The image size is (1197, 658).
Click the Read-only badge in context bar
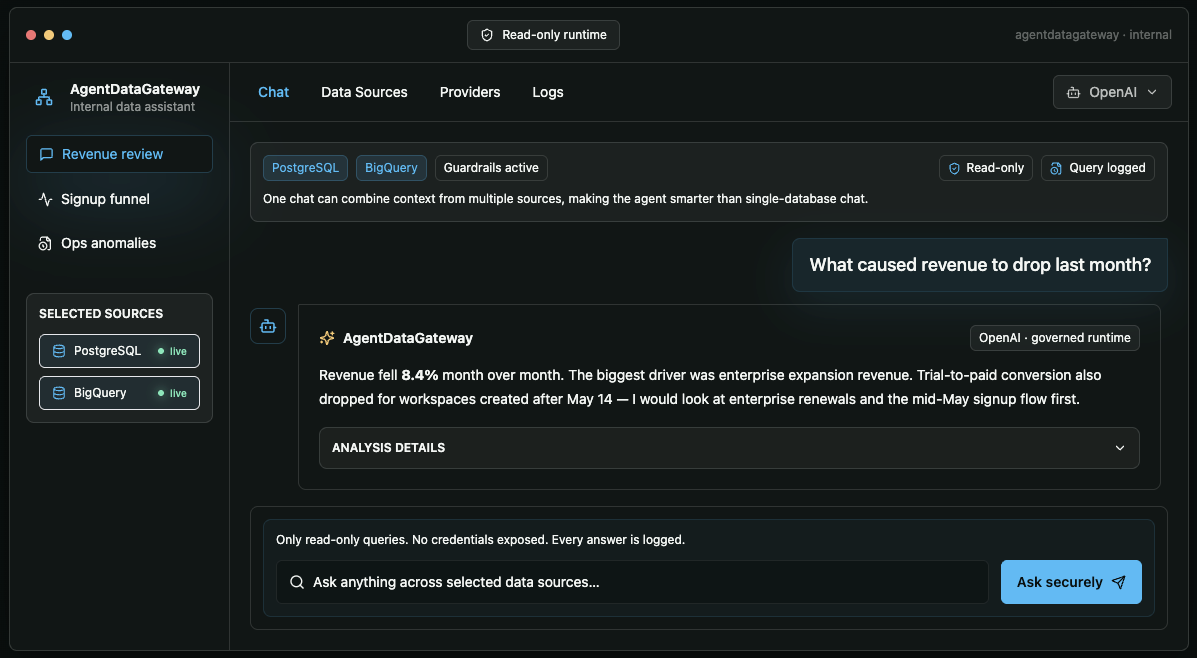click(986, 168)
